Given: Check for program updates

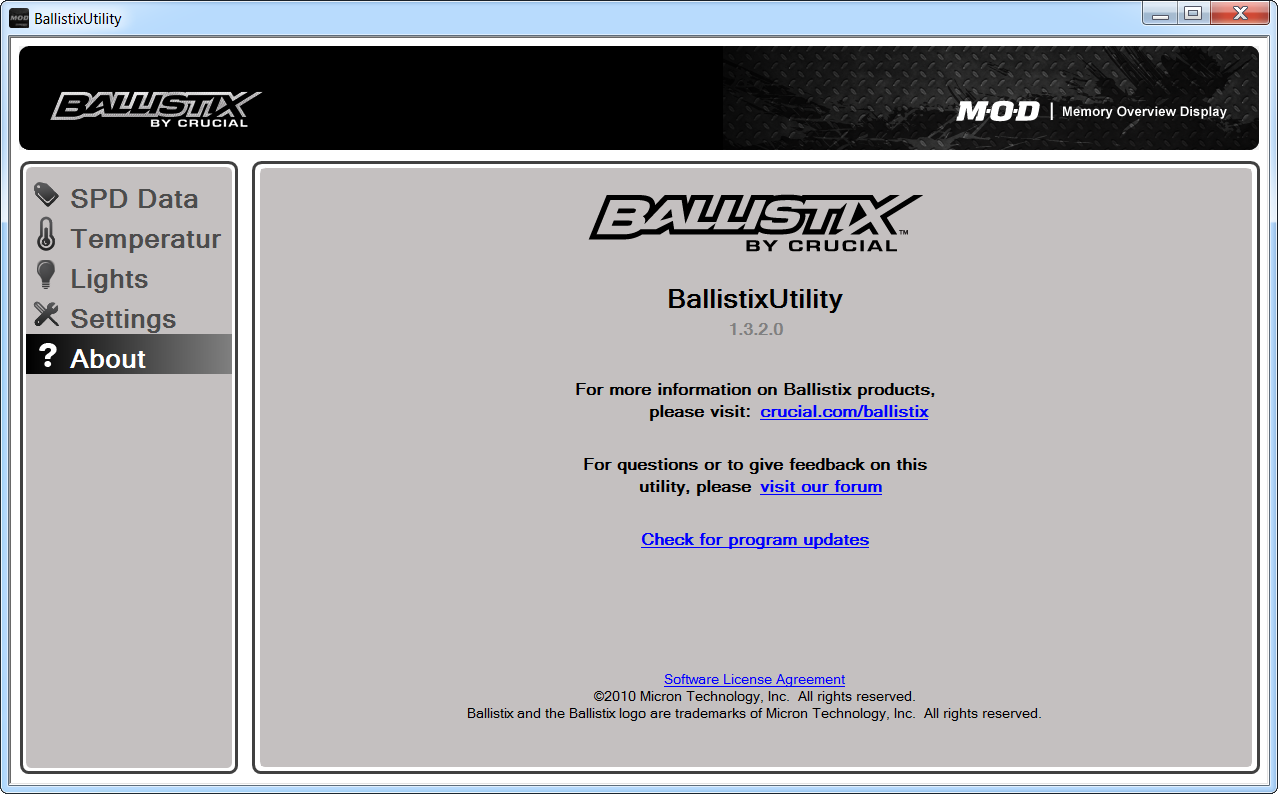Looking at the screenshot, I should point(754,540).
